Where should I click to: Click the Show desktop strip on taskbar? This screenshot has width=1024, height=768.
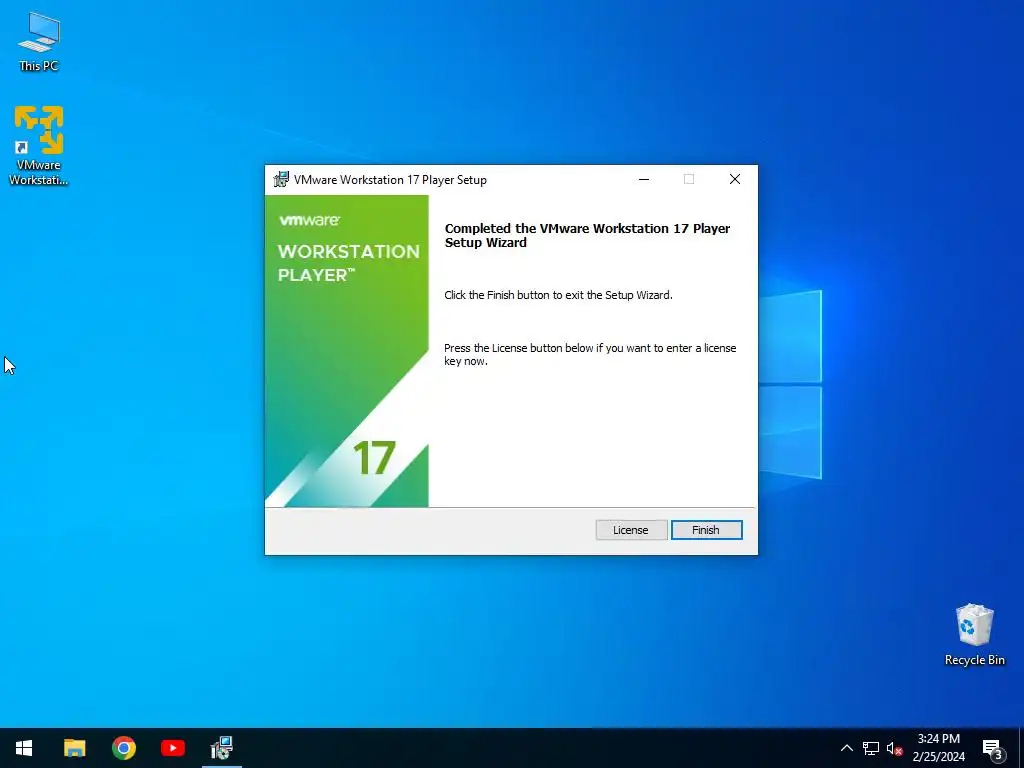click(x=1021, y=748)
